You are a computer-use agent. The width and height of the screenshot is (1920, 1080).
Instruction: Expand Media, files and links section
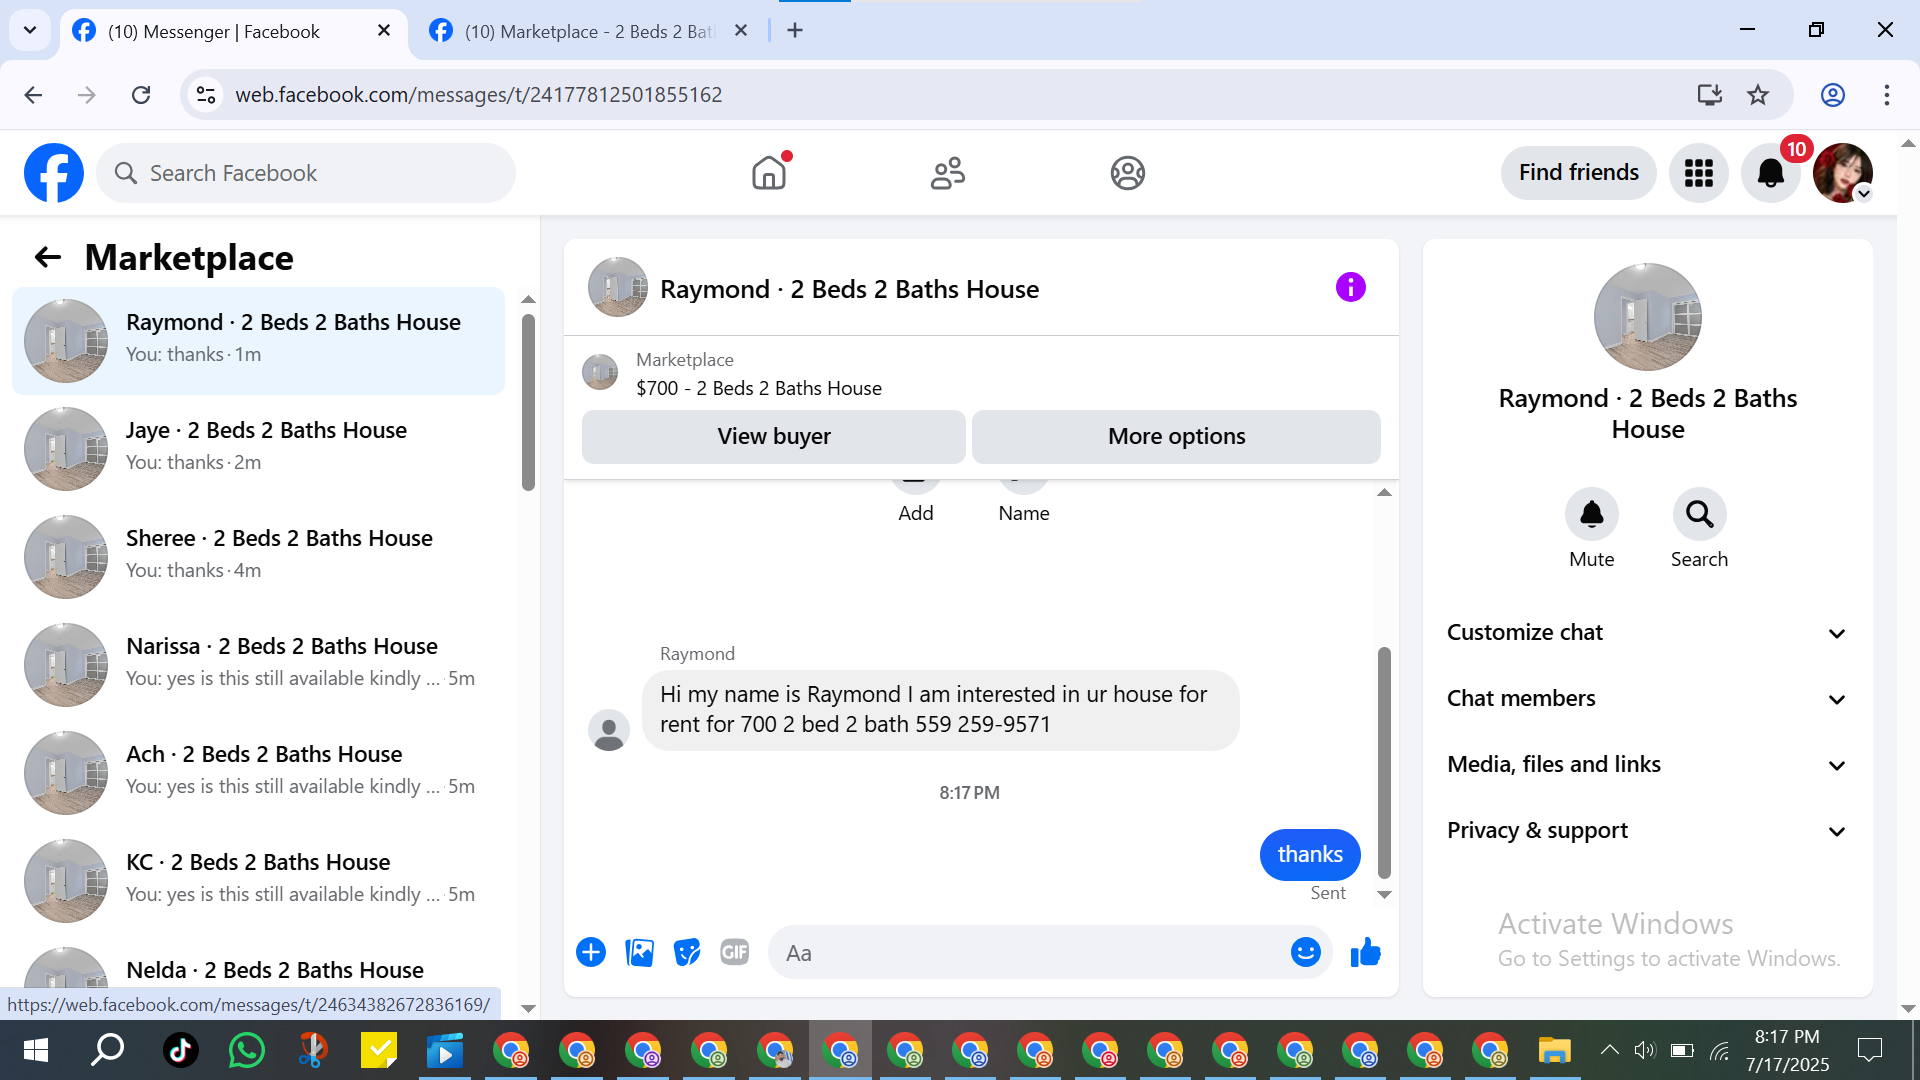pyautogui.click(x=1647, y=765)
